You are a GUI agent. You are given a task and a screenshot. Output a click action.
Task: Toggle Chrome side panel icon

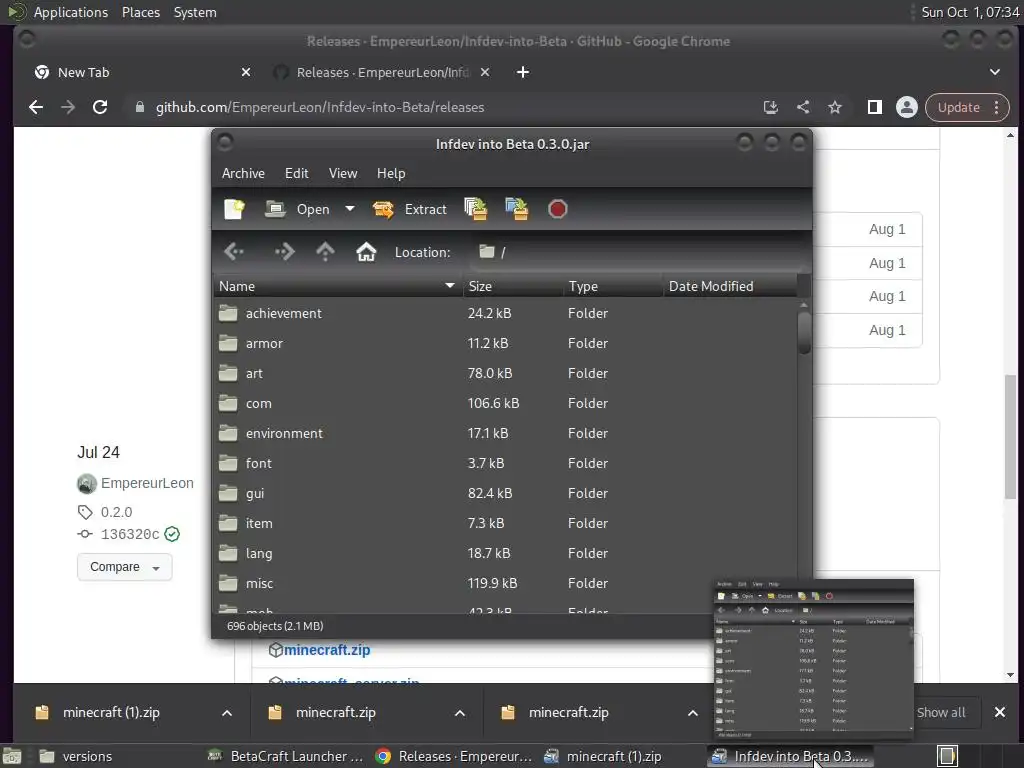[874, 107]
